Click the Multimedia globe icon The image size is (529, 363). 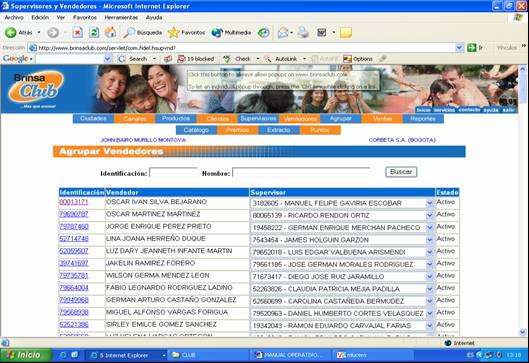tap(217, 32)
